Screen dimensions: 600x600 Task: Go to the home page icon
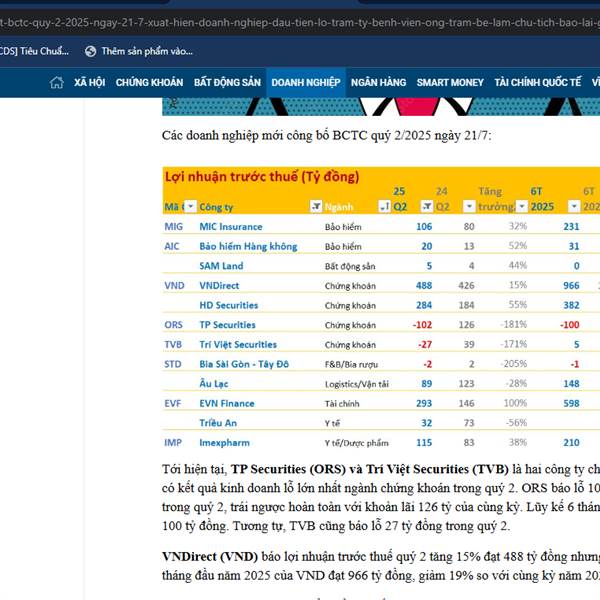[56, 82]
